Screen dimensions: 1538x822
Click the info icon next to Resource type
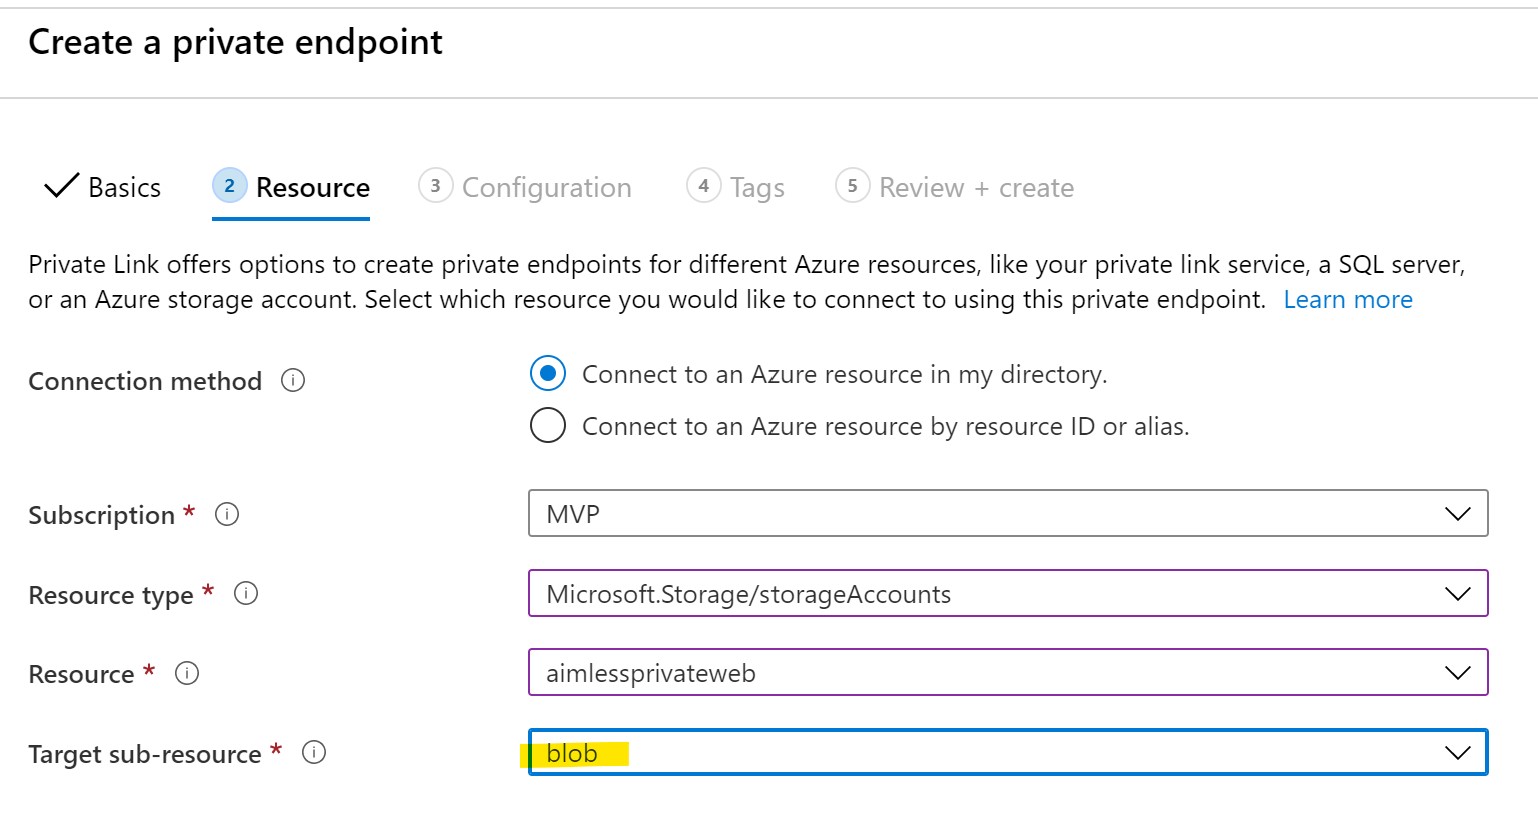click(246, 593)
